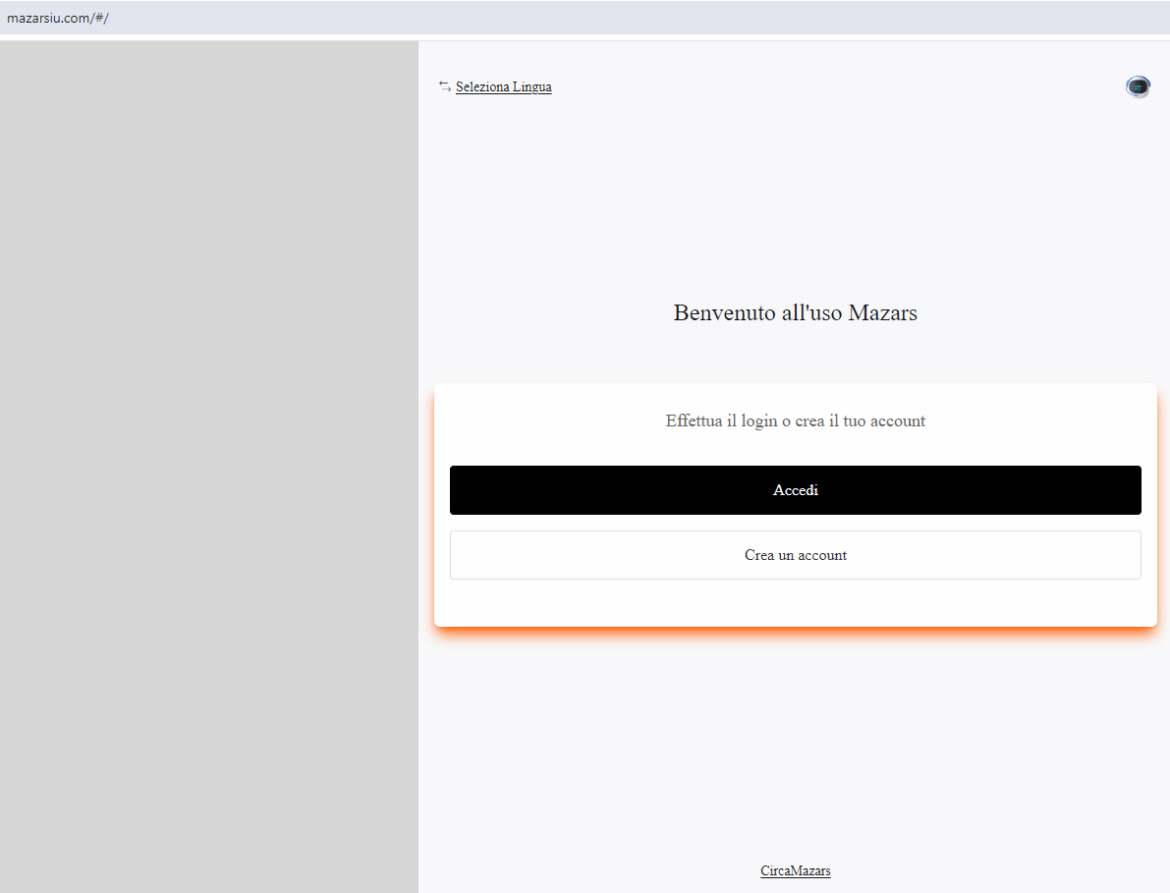Screen dimensions: 1170x893
Task: Click the Effettua il login subtitle text
Action: (795, 421)
